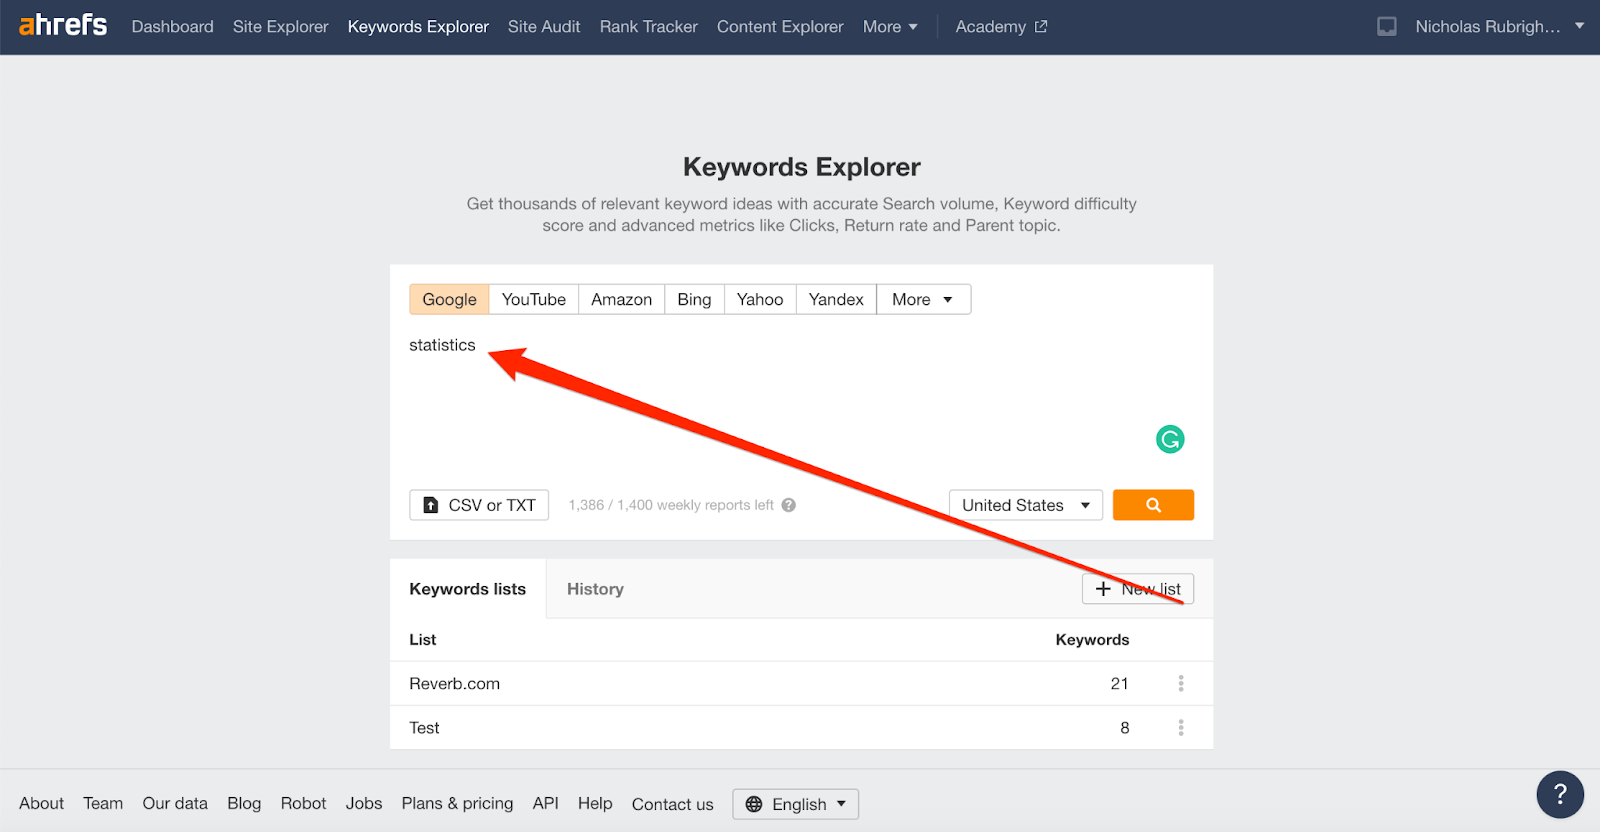Open the Test keyword list
This screenshot has width=1600, height=832.
point(424,728)
